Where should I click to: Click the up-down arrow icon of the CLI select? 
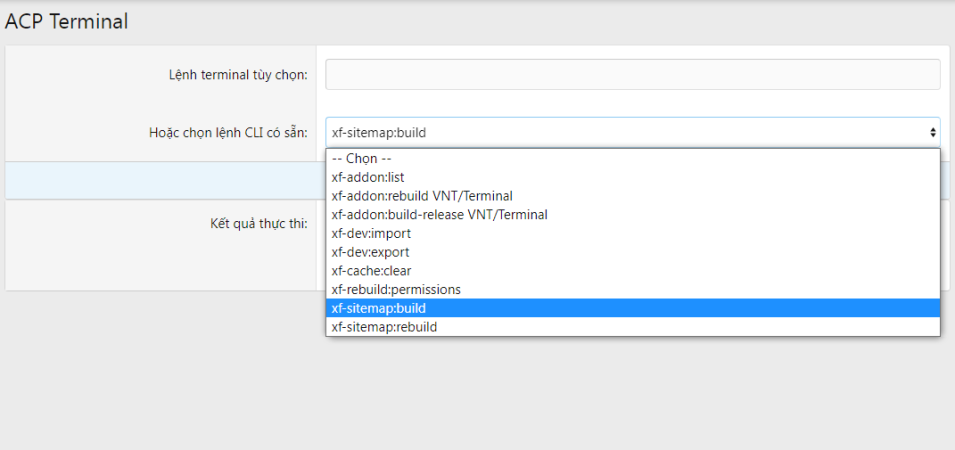[x=933, y=132]
